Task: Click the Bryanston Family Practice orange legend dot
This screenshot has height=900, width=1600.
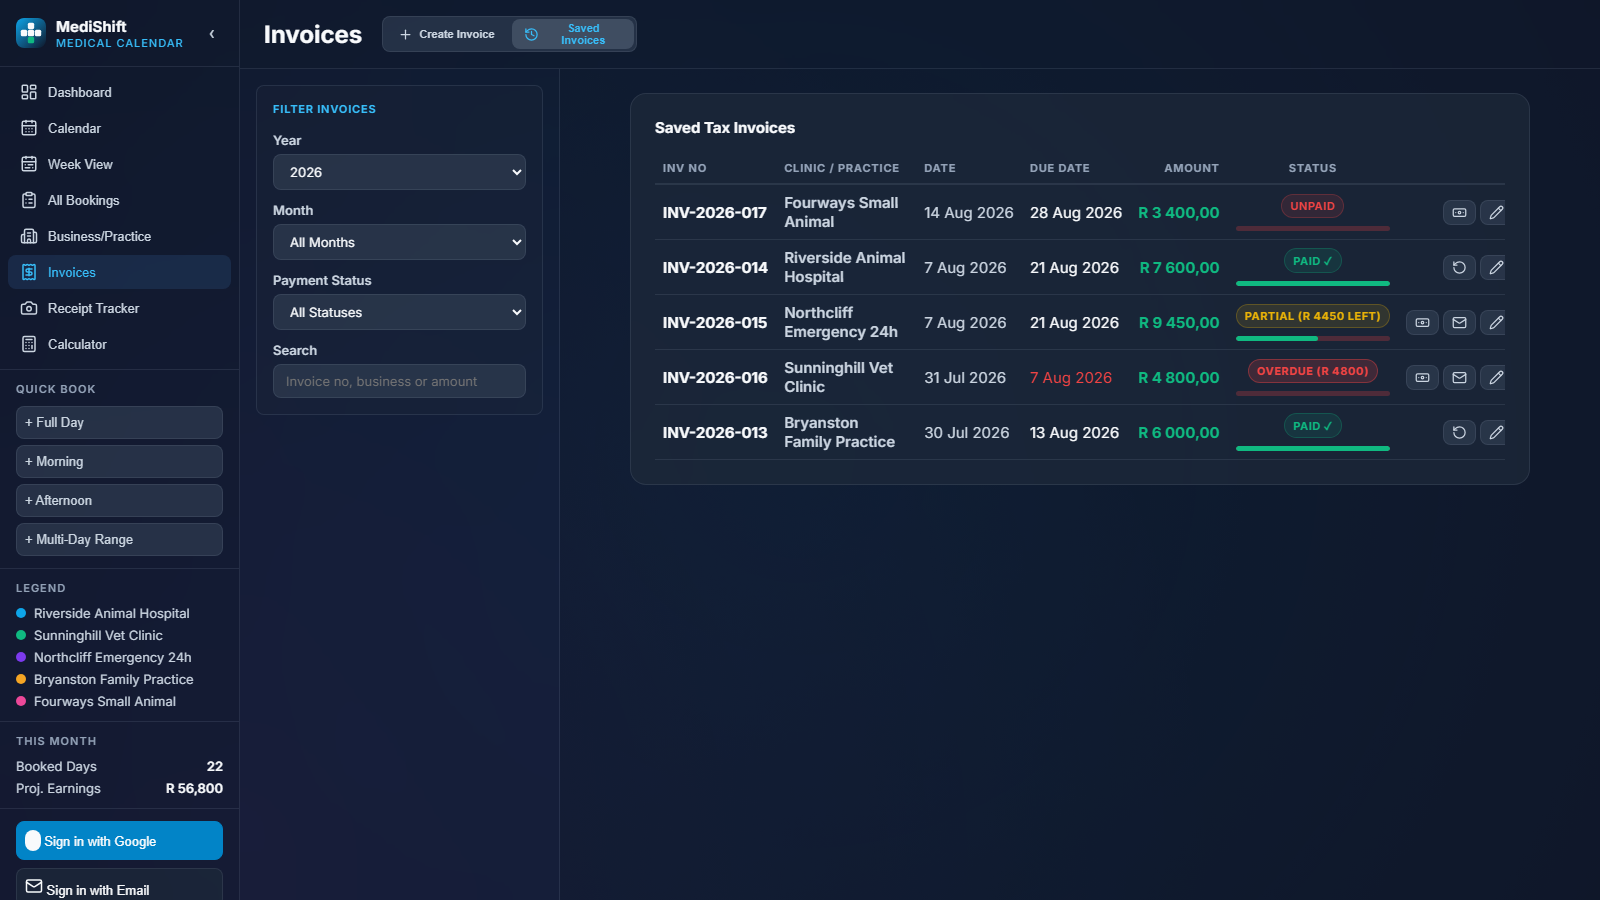Action: click(21, 679)
